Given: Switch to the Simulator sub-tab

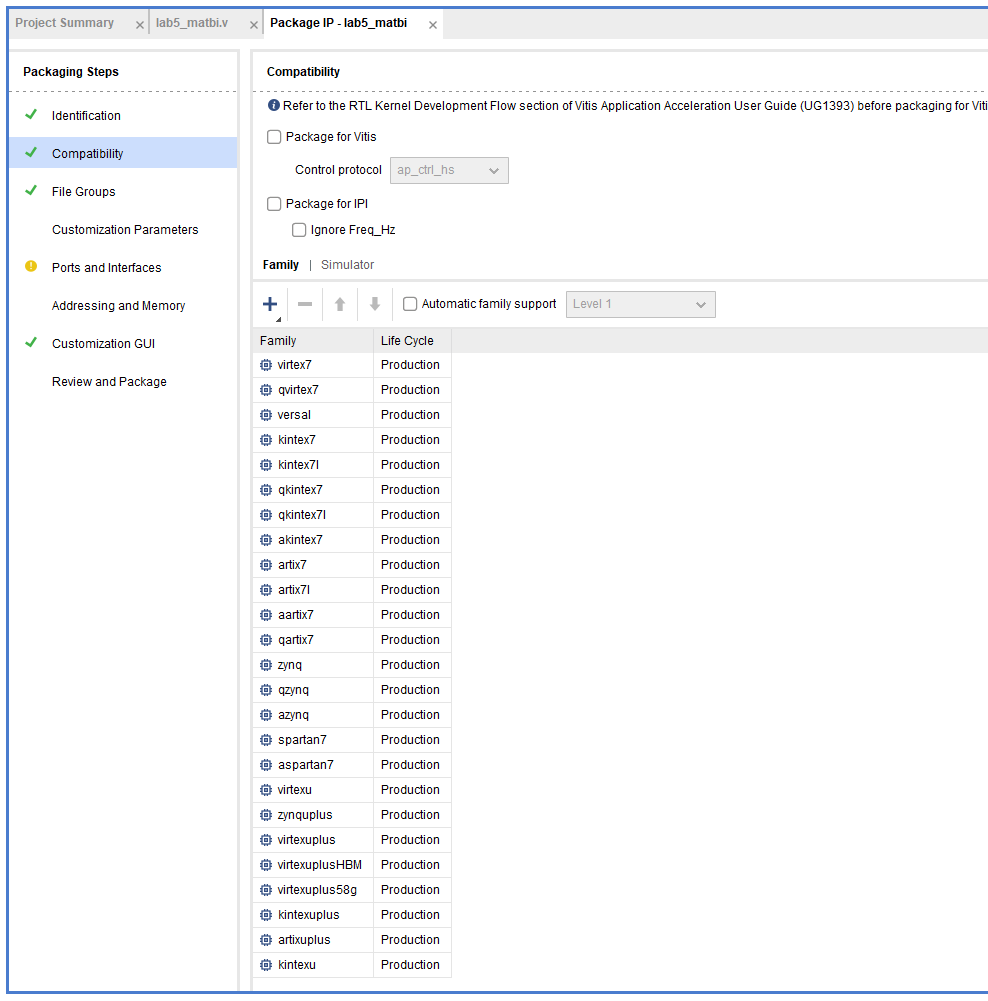Looking at the screenshot, I should tap(347, 265).
